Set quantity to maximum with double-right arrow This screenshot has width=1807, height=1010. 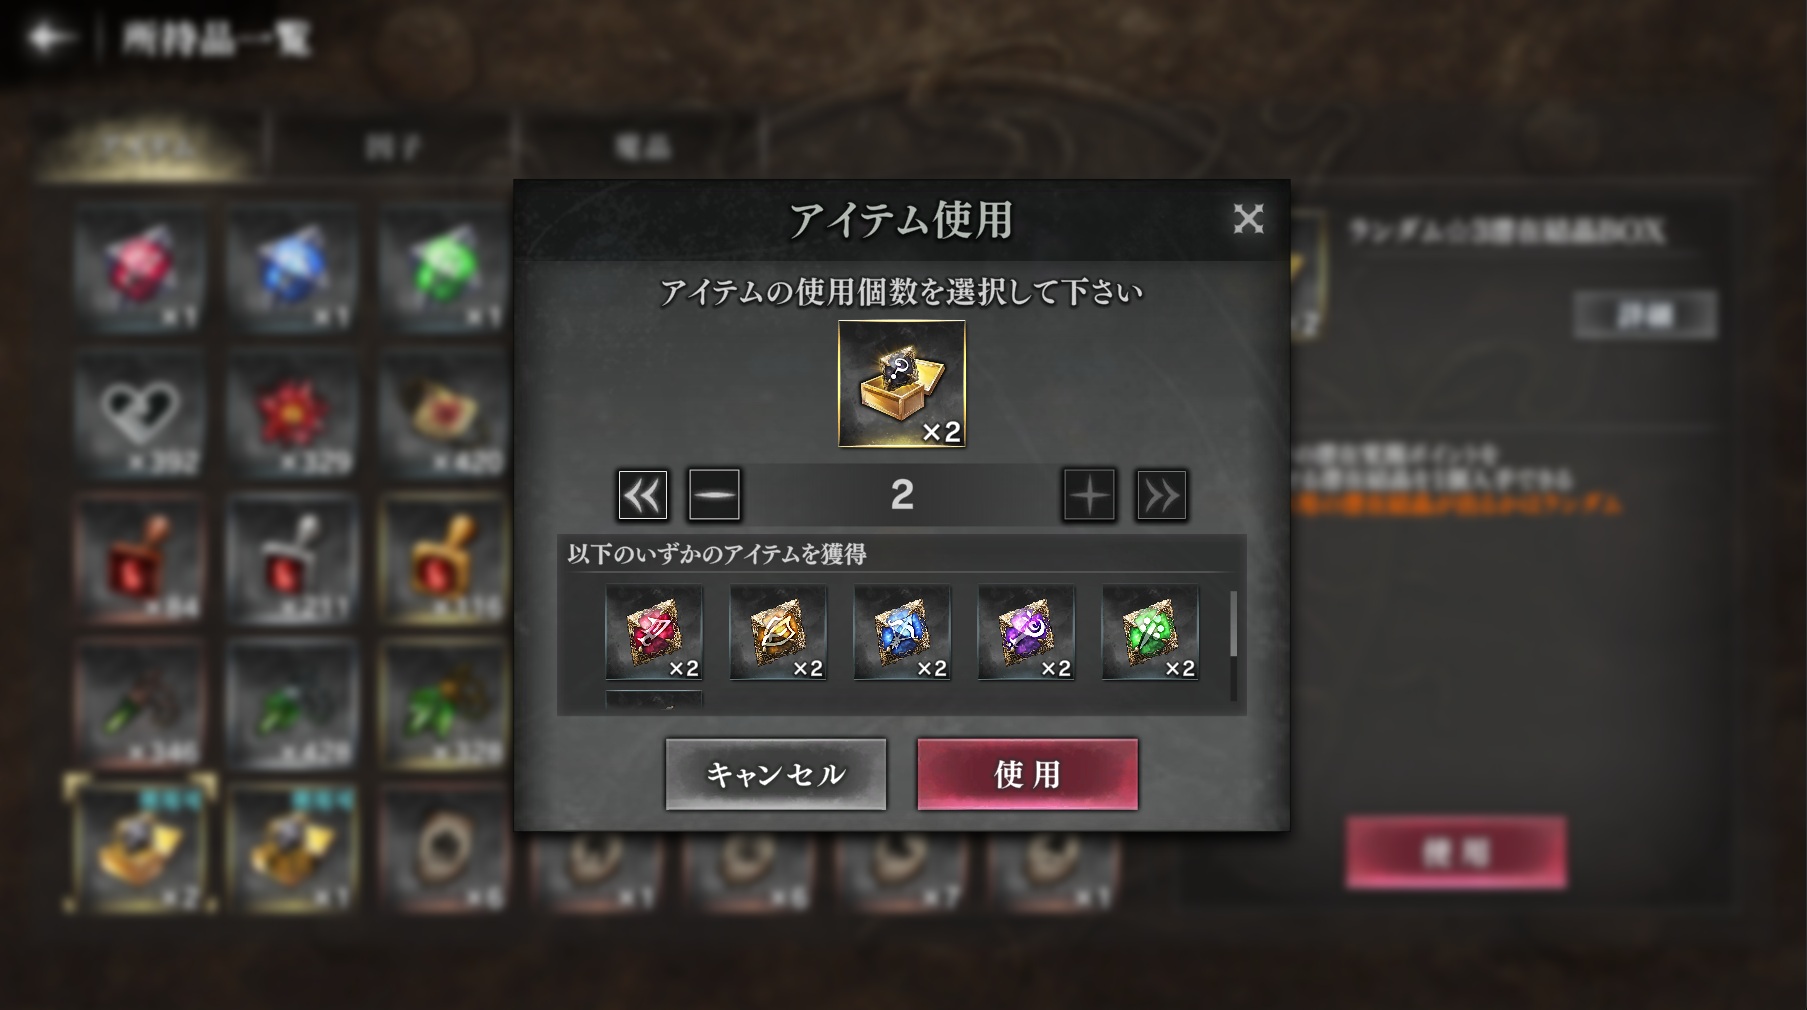1161,495
